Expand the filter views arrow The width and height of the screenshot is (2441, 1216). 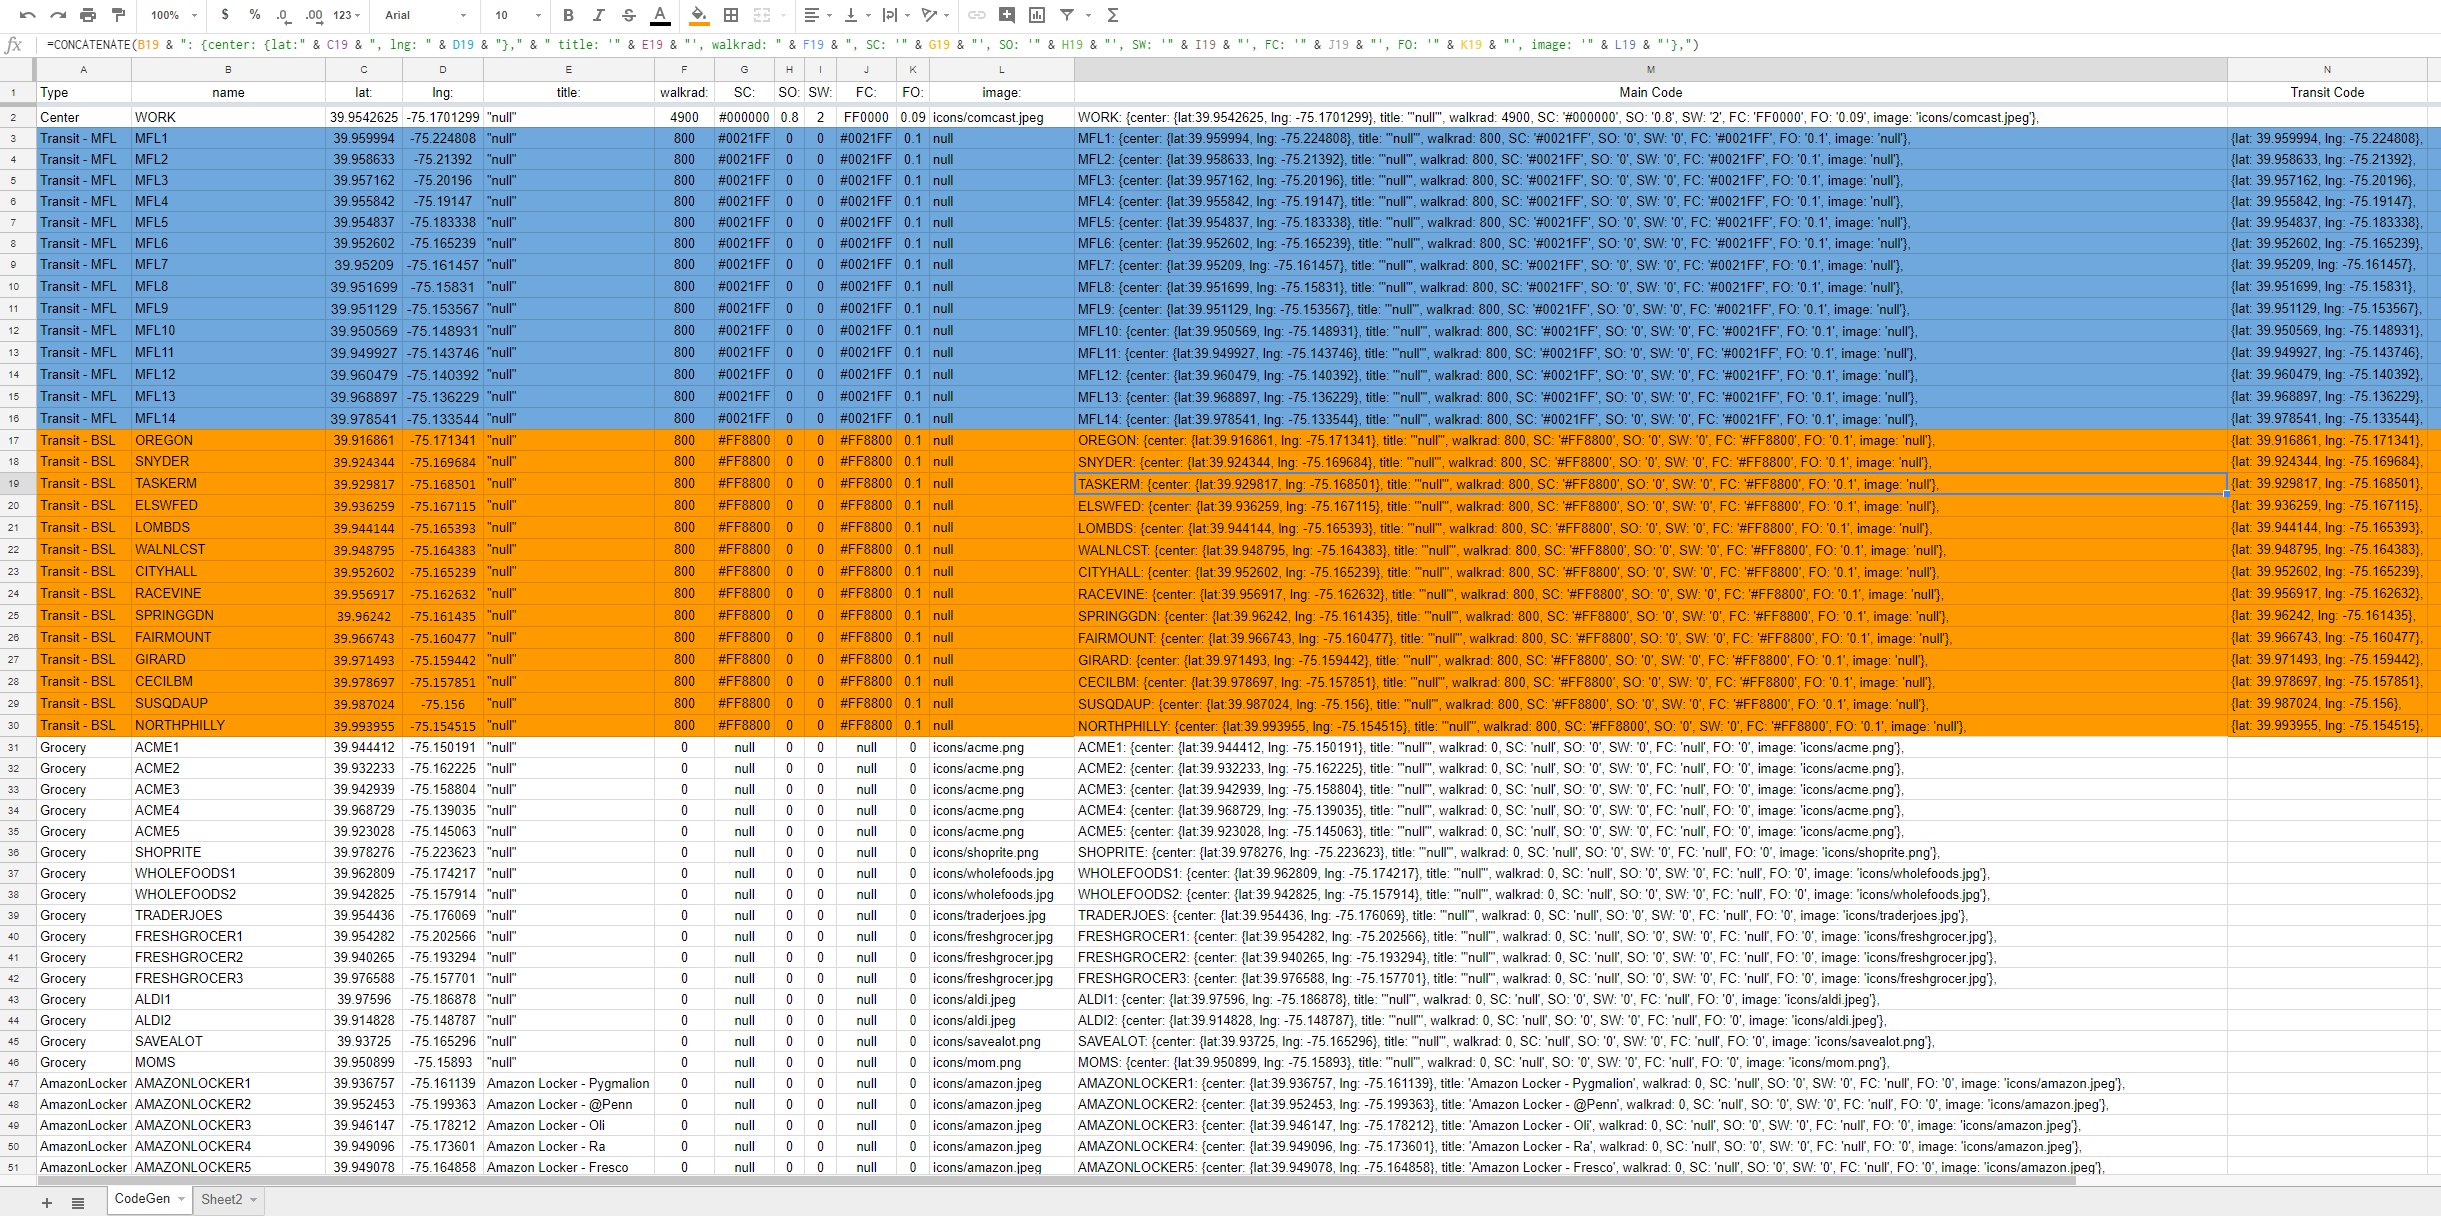point(1088,15)
